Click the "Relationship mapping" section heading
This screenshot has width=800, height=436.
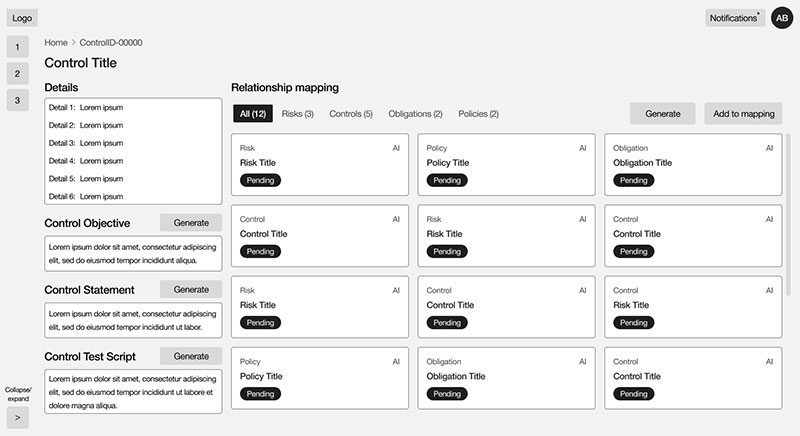(x=285, y=88)
